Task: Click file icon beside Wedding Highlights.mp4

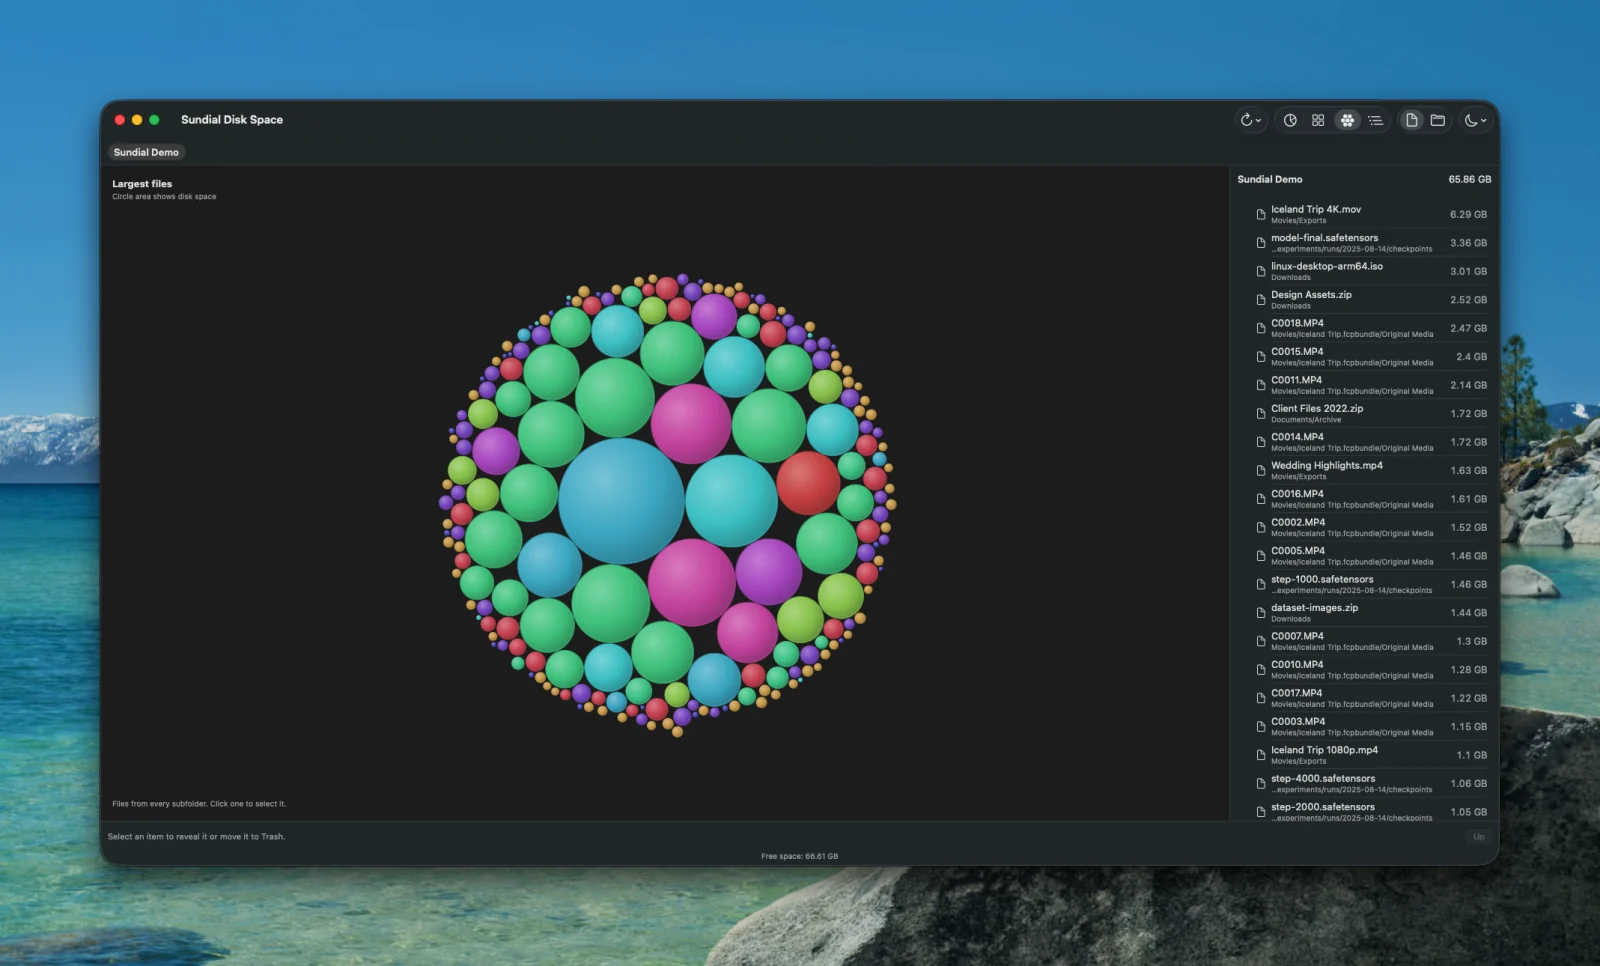Action: [x=1261, y=471]
